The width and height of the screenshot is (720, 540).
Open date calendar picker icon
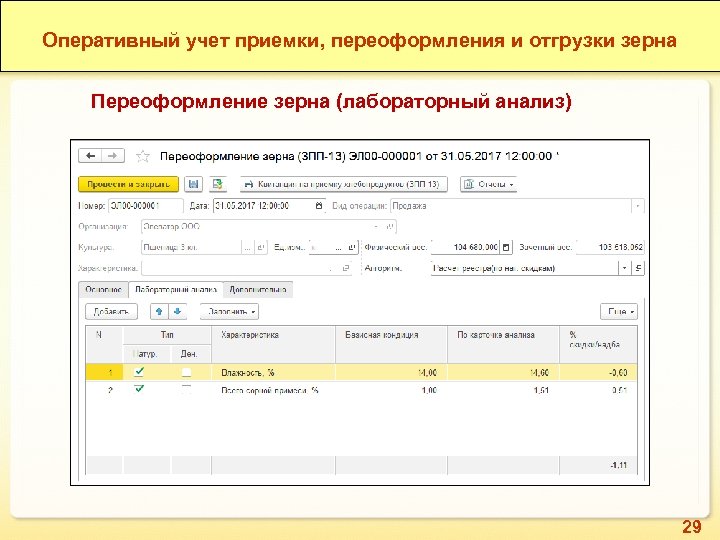[319, 206]
